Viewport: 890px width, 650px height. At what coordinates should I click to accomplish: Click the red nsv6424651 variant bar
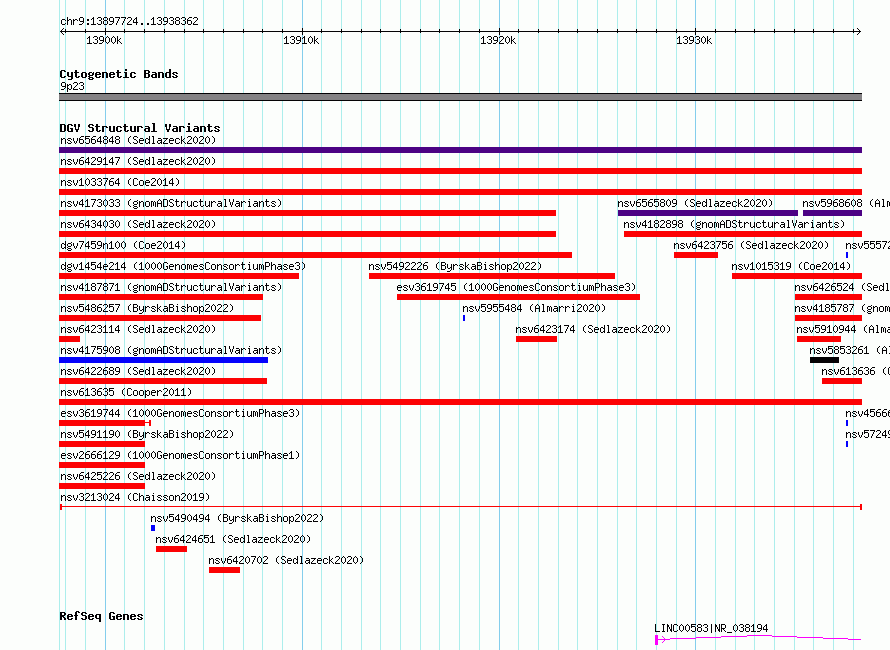(171, 549)
